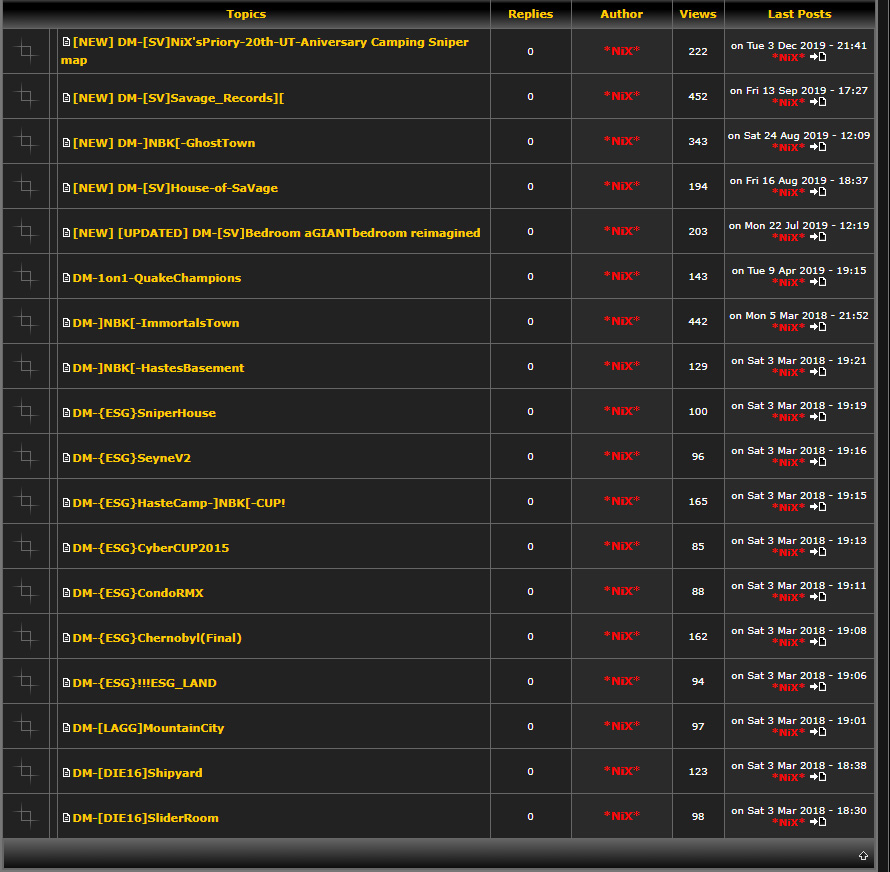890x872 pixels.
Task: Open last-post icon for Fri 16 Aug 2019 row
Action: click(x=818, y=192)
